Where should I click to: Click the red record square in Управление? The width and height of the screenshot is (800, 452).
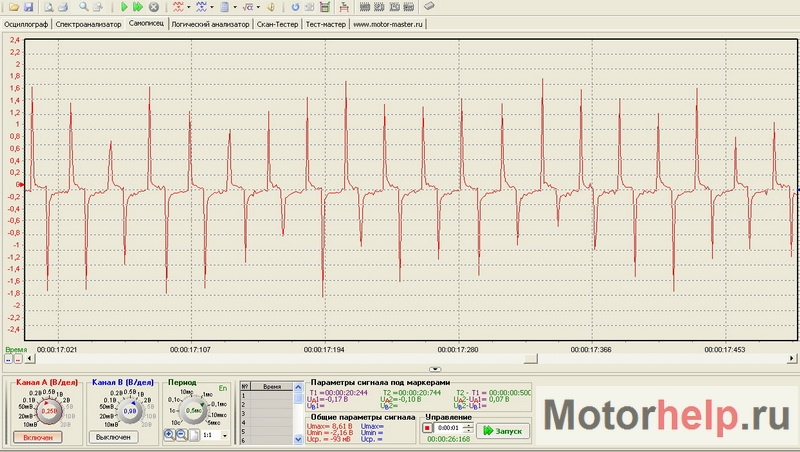(x=427, y=429)
